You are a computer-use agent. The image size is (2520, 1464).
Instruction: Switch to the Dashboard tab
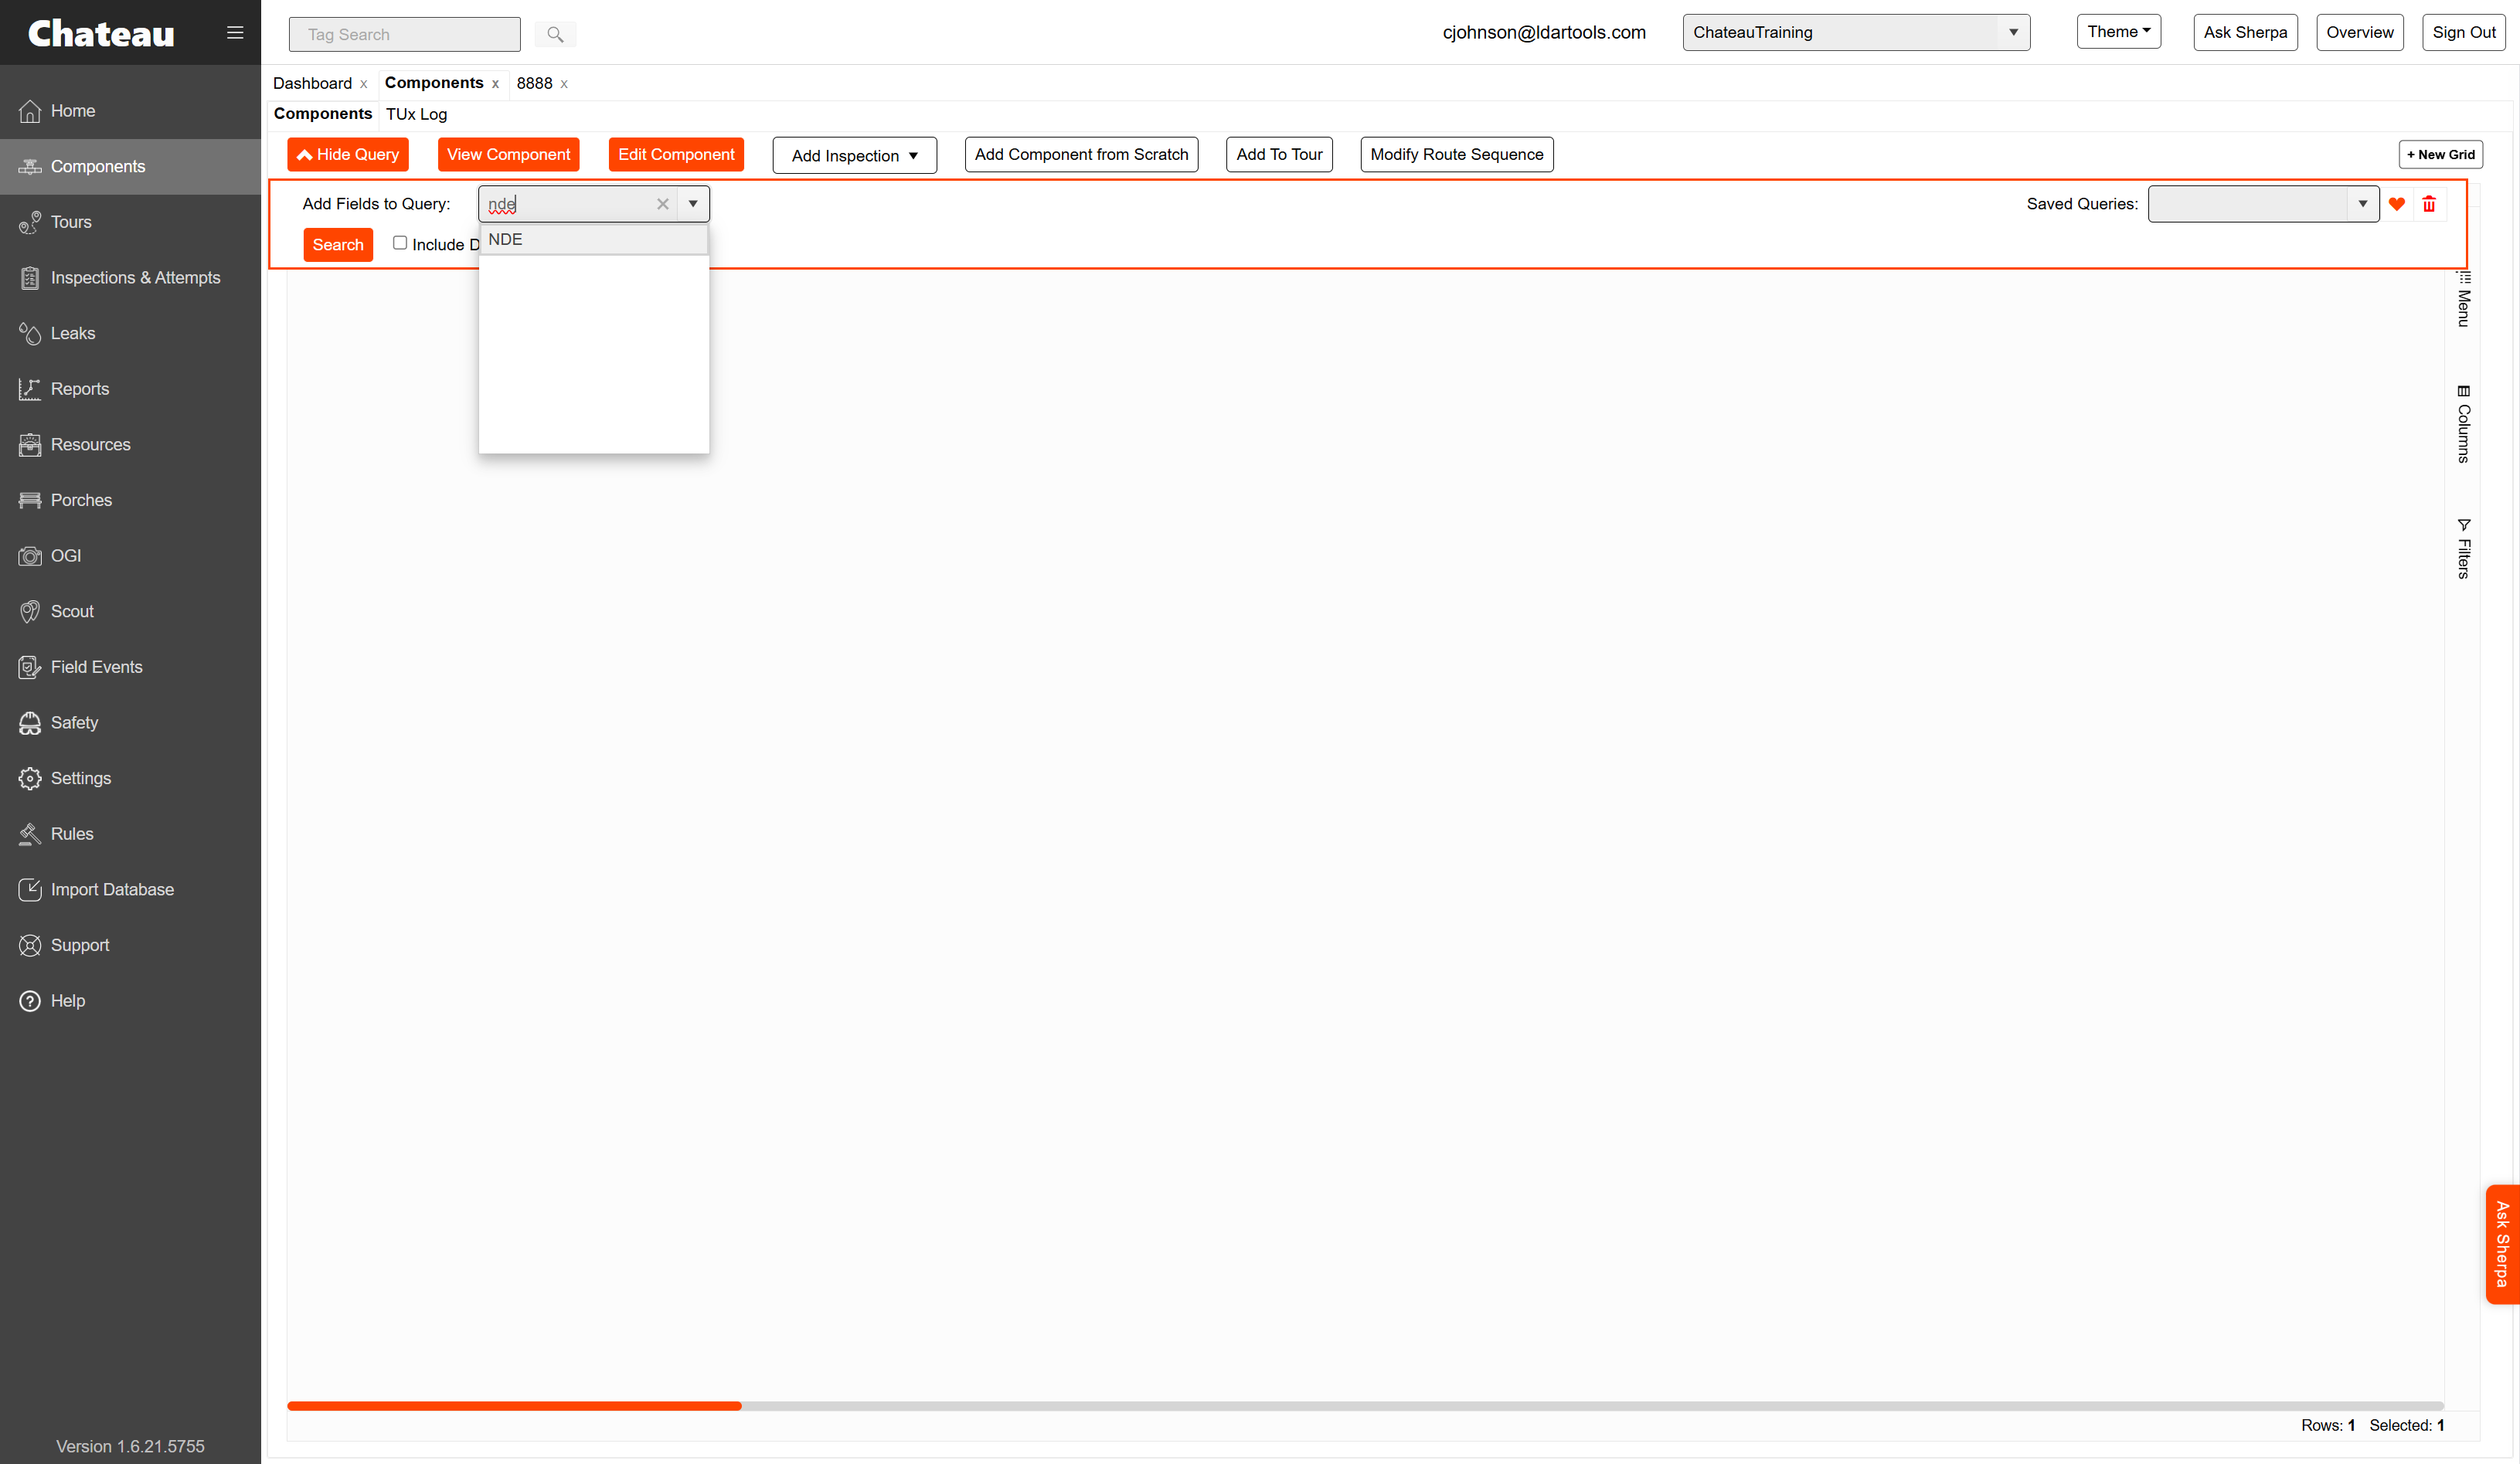[x=312, y=83]
